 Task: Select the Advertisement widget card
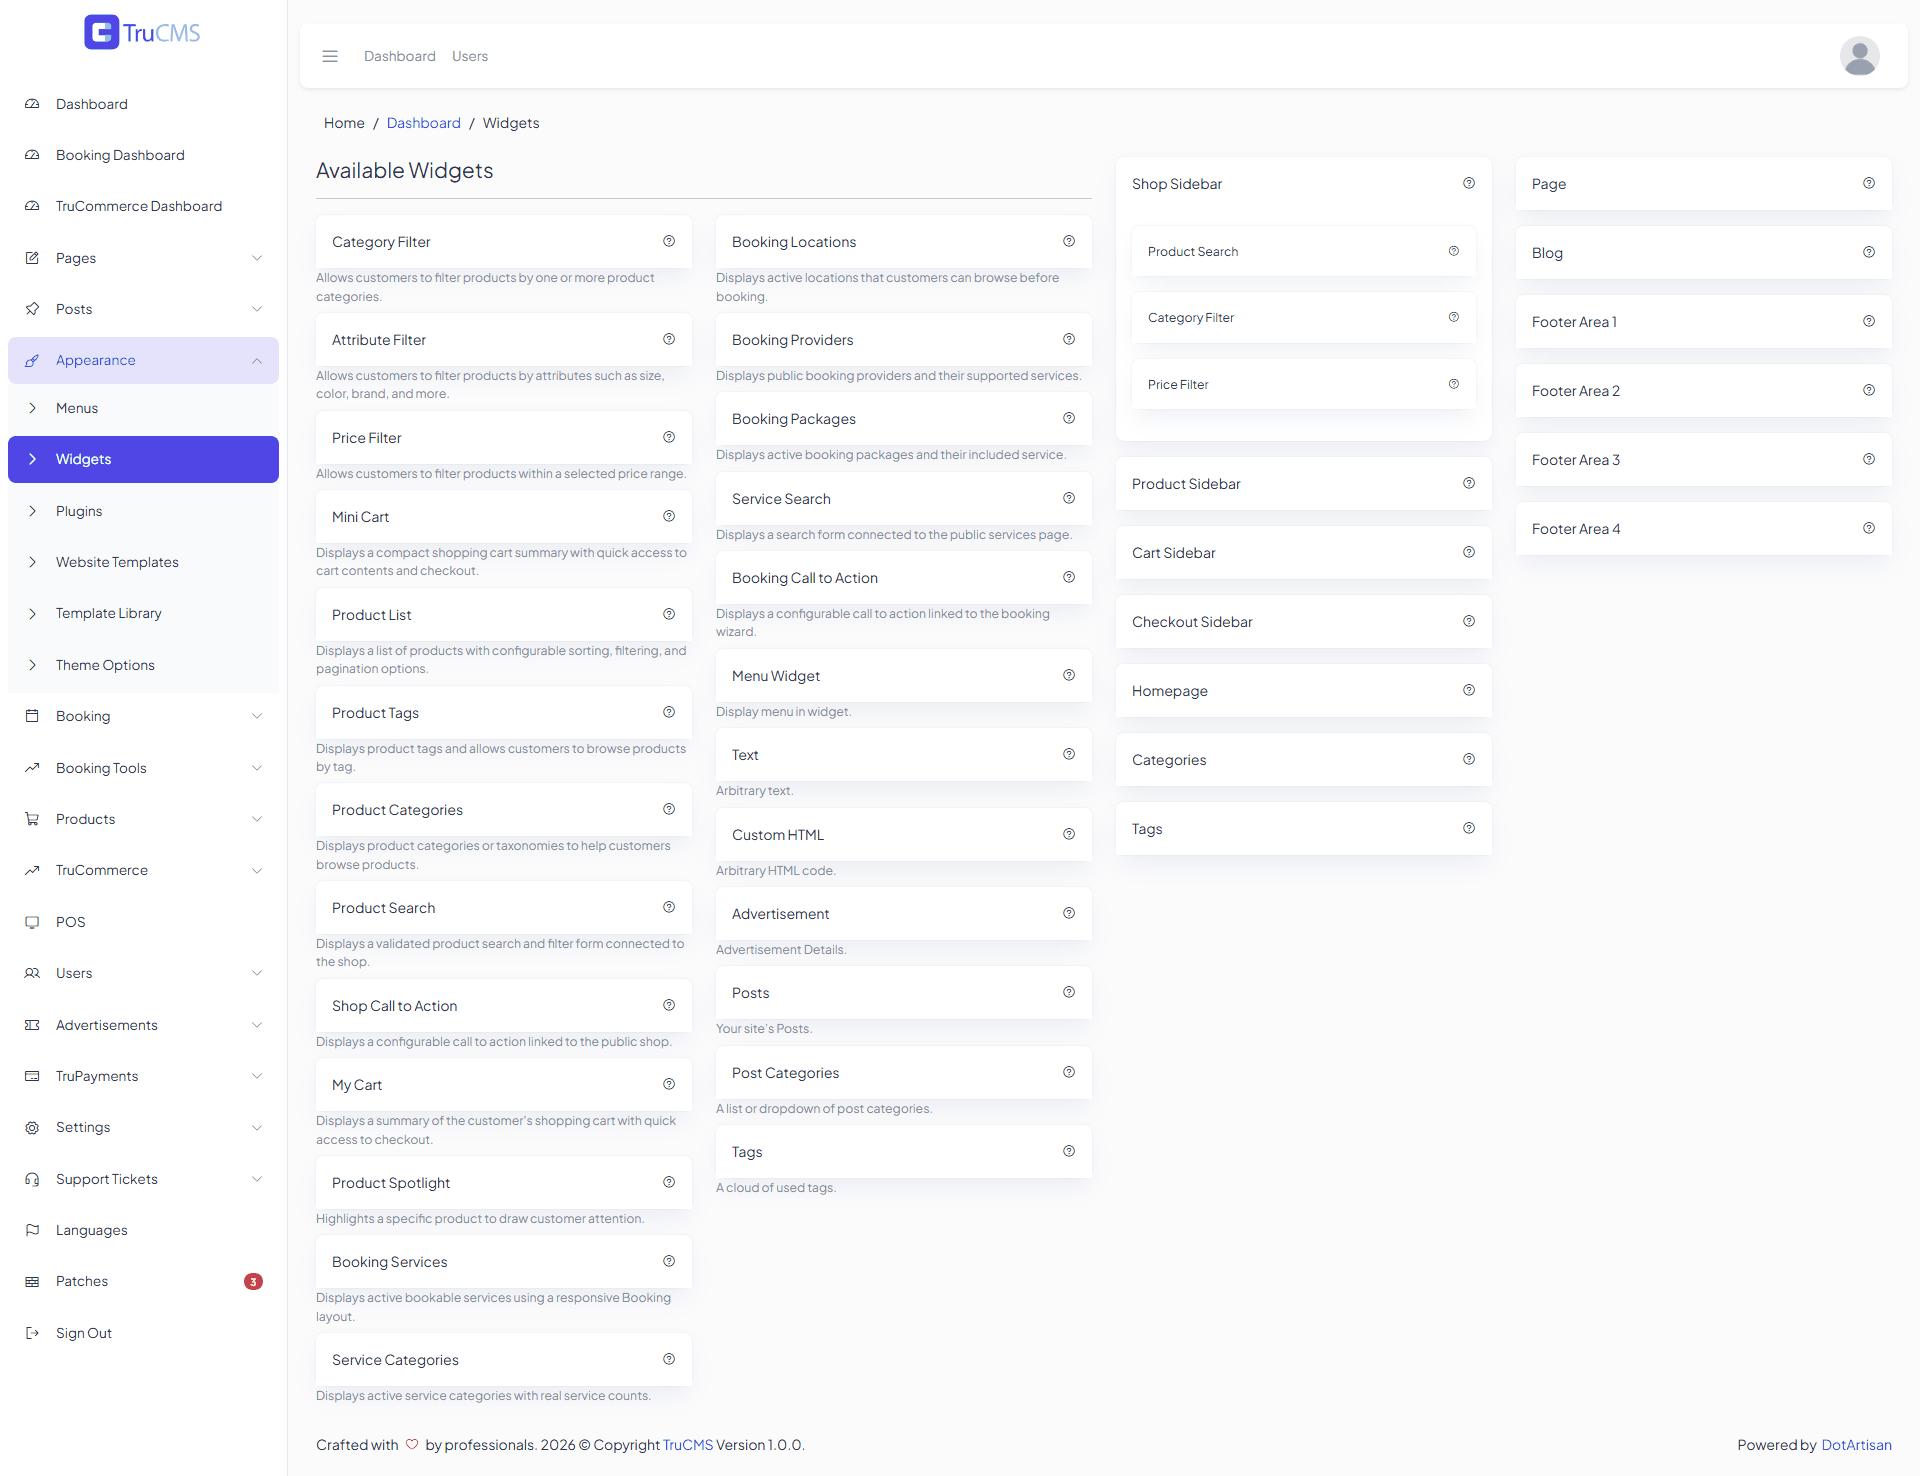(904, 914)
